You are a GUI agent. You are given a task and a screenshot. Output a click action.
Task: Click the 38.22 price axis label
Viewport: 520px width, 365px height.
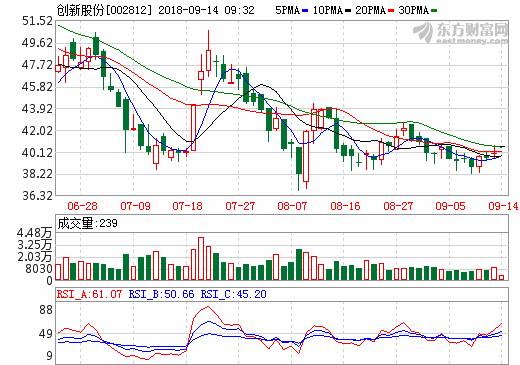37,174
